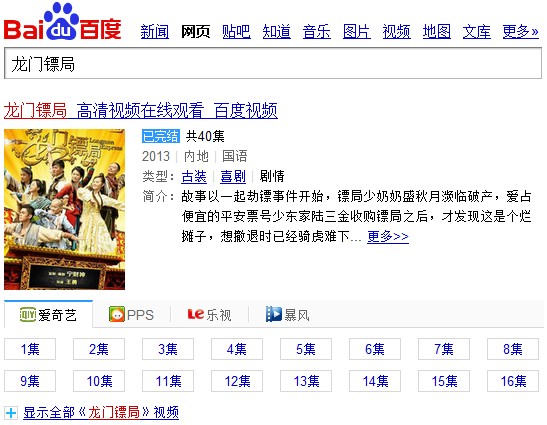Open 视频 in the navigation bar
This screenshot has height=425, width=547.
coord(396,31)
